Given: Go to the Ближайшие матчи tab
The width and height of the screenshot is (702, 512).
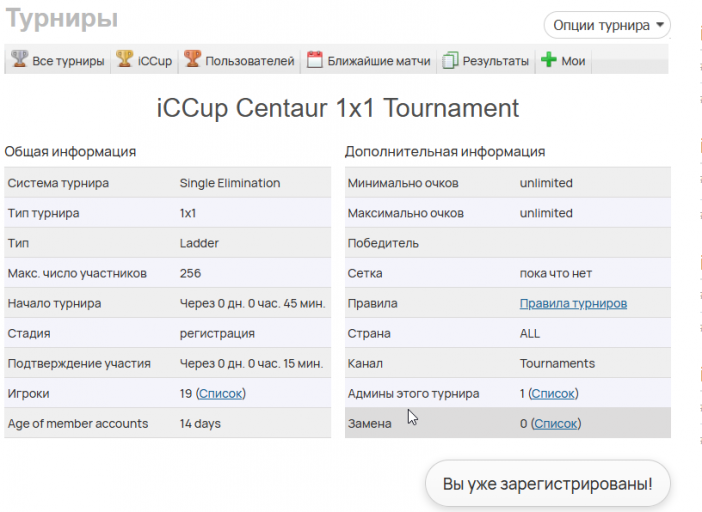Looking at the screenshot, I should [368, 60].
